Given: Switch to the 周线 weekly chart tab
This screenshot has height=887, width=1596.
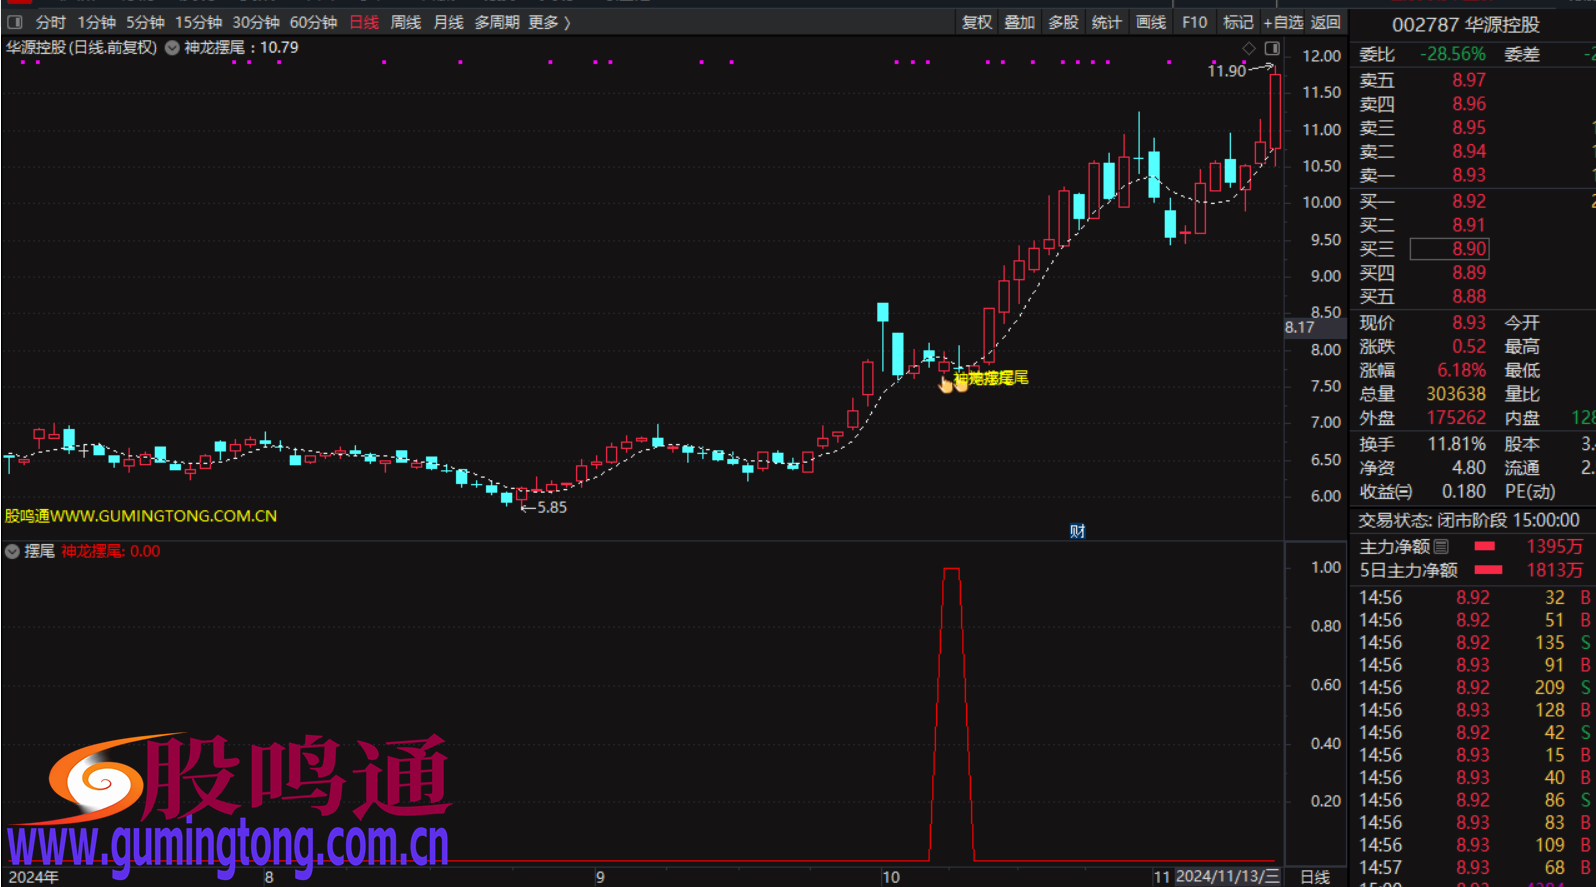Looking at the screenshot, I should coord(405,22).
